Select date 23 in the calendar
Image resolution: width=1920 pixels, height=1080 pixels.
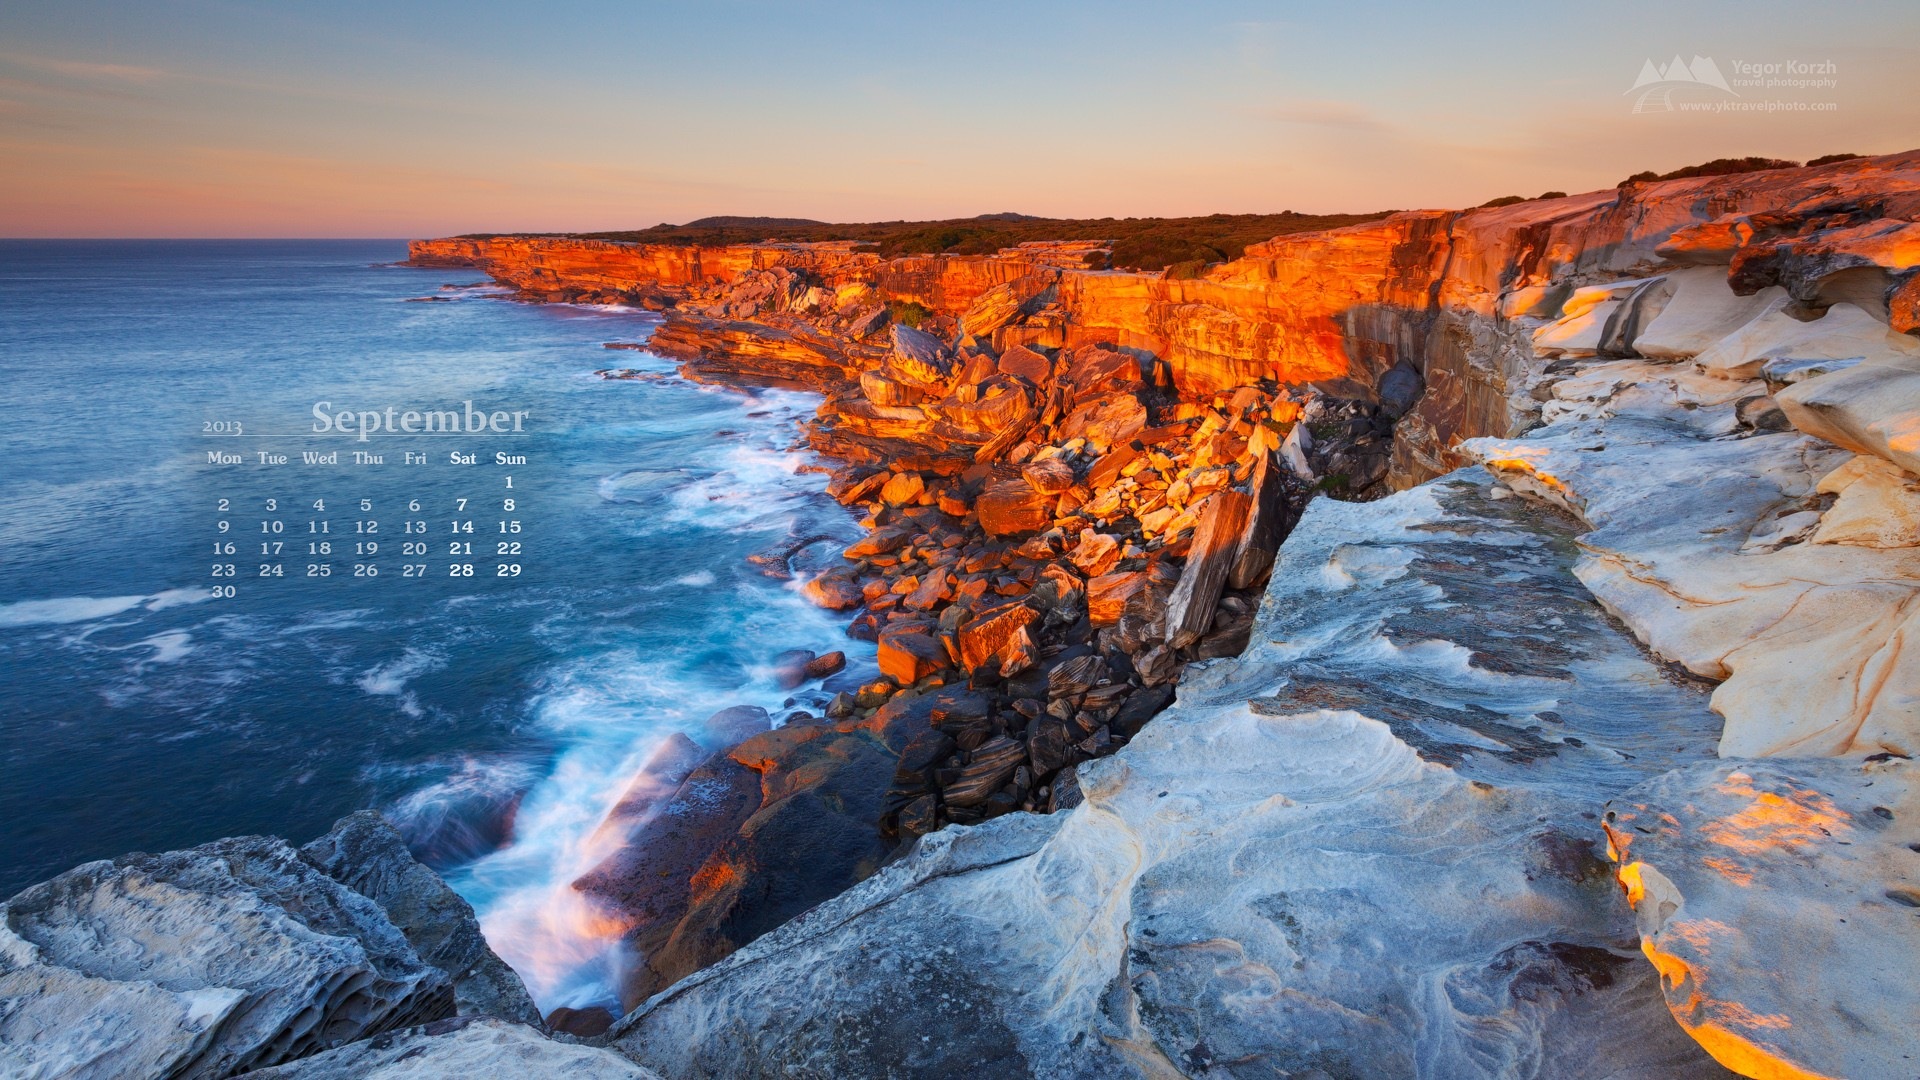pyautogui.click(x=224, y=571)
